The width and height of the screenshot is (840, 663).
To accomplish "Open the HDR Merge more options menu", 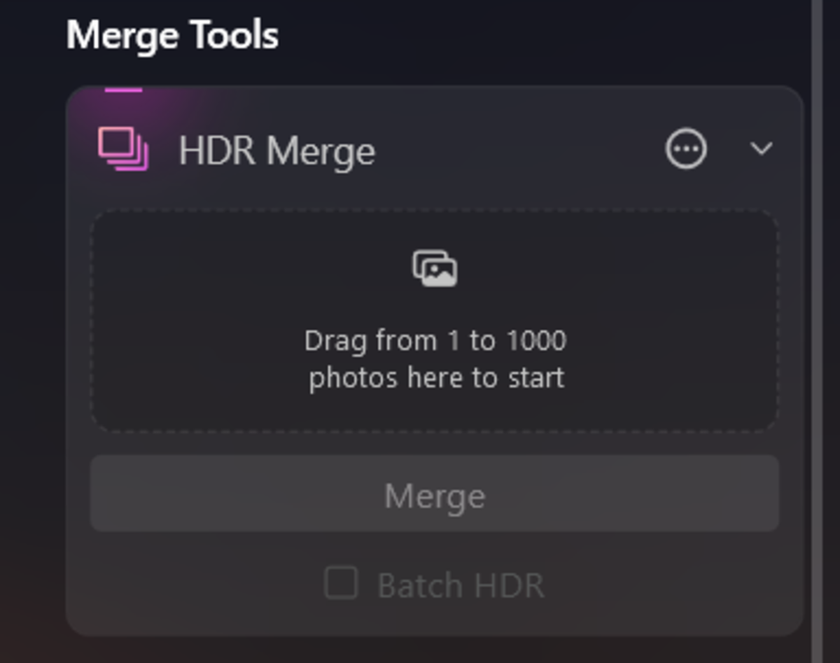I will tap(686, 150).
